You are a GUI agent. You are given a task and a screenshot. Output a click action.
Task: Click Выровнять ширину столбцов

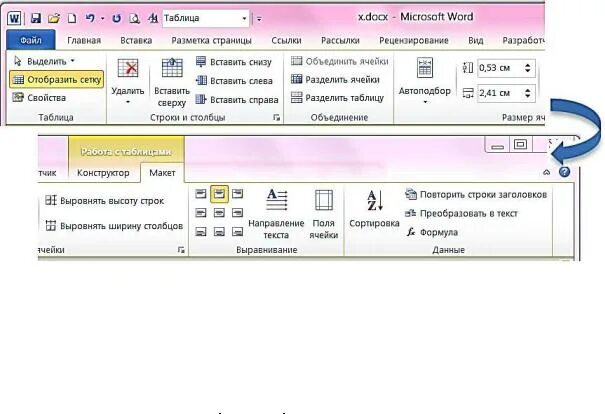[113, 226]
